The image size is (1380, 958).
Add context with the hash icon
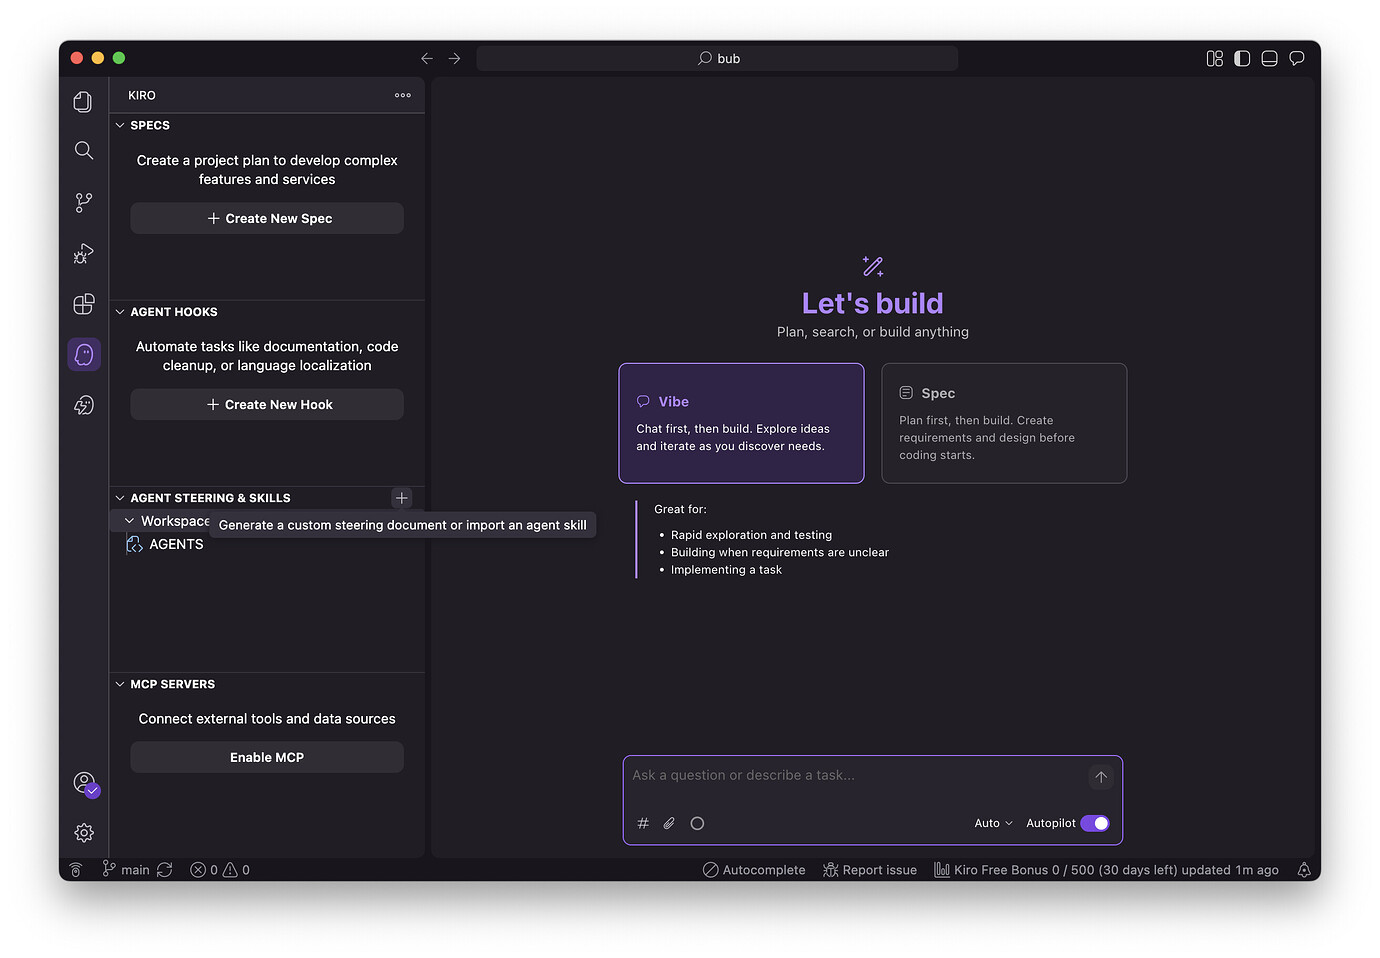click(643, 823)
